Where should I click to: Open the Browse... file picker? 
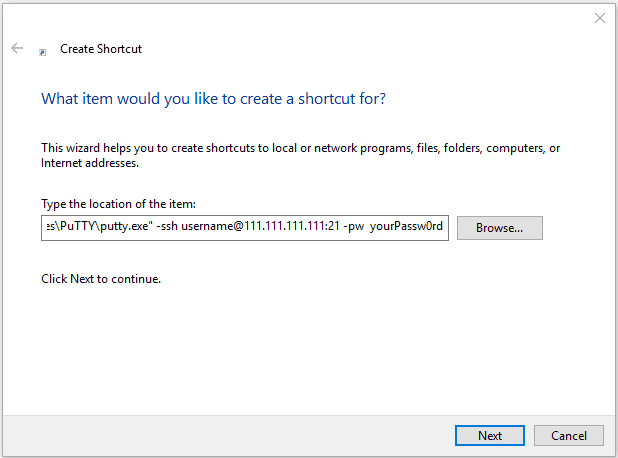tap(499, 228)
